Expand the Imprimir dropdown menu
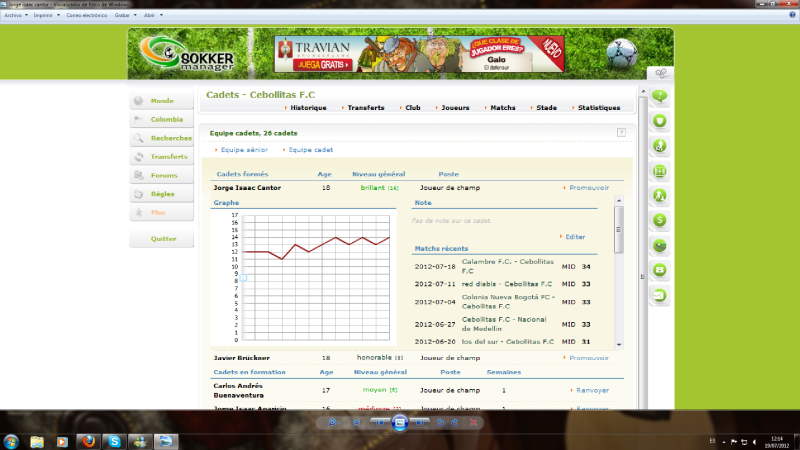This screenshot has width=800, height=450. click(46, 16)
